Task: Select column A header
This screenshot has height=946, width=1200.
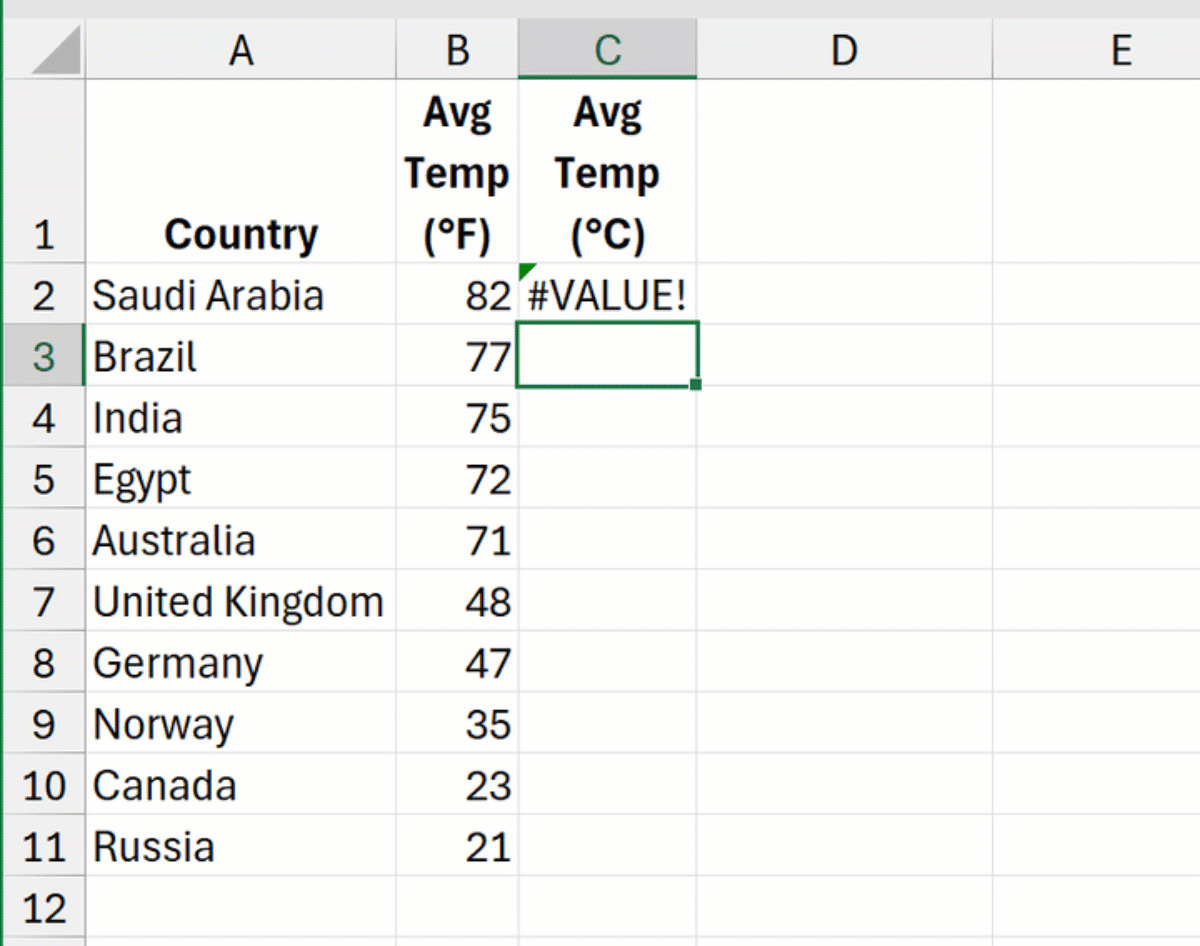Action: click(241, 50)
